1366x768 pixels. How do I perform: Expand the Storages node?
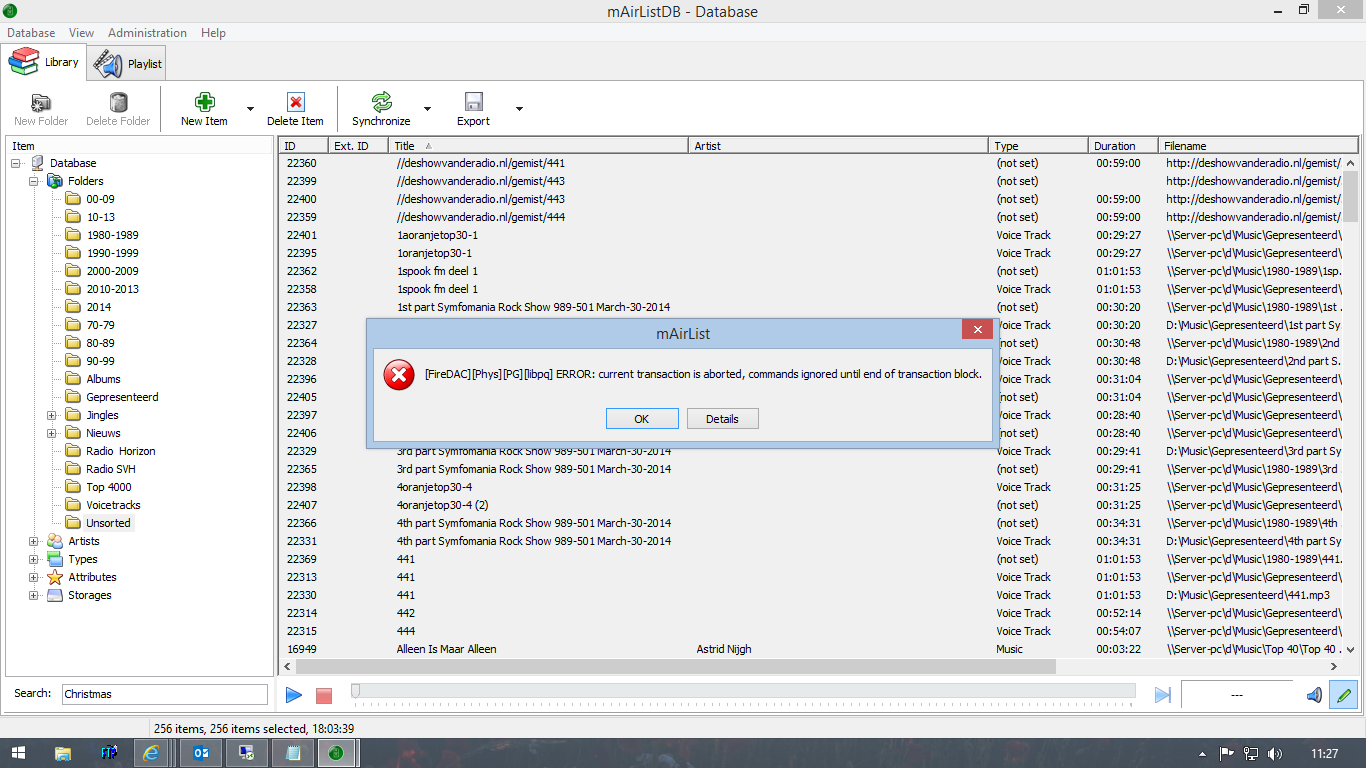(x=34, y=595)
